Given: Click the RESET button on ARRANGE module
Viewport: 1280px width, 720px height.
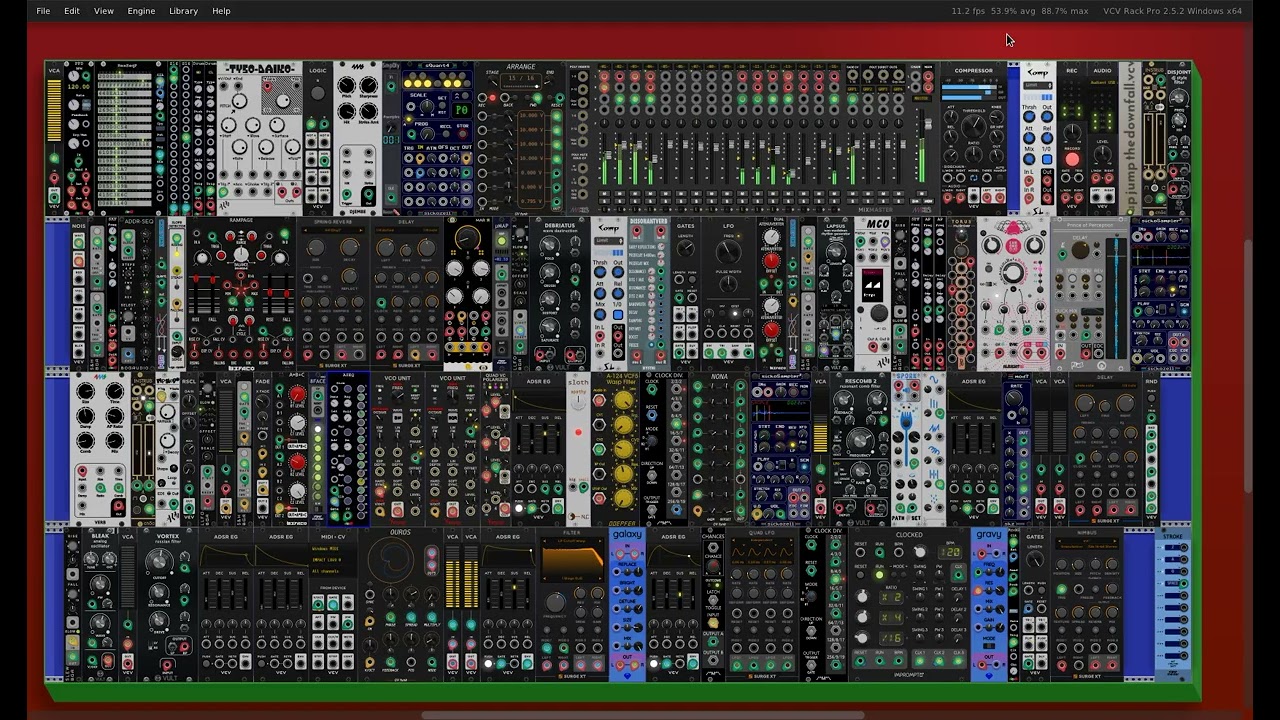Looking at the screenshot, I should [550, 98].
